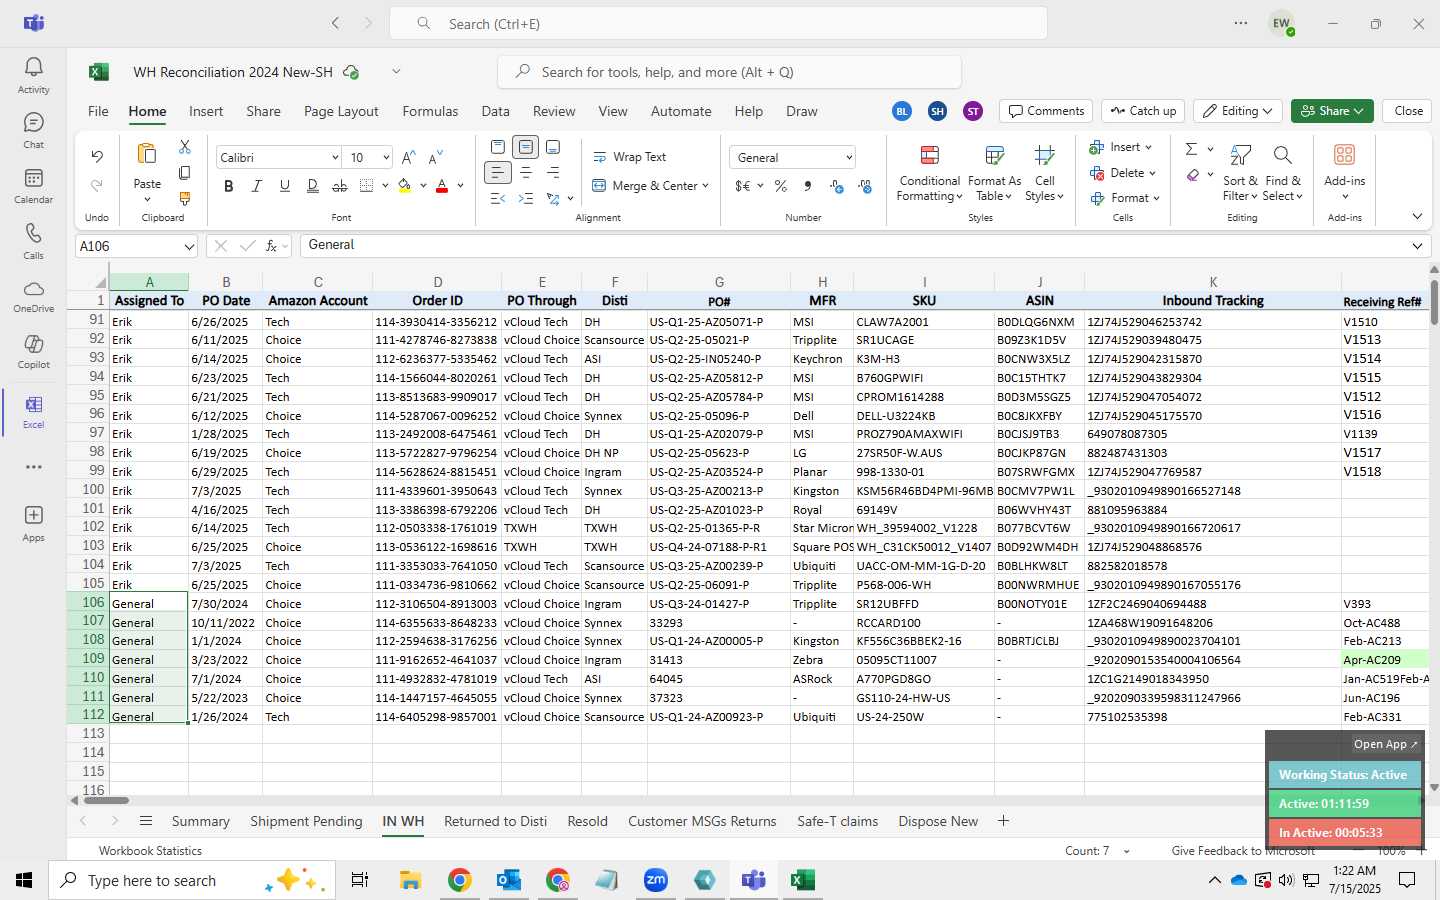Click the Comma style icon

[808, 186]
